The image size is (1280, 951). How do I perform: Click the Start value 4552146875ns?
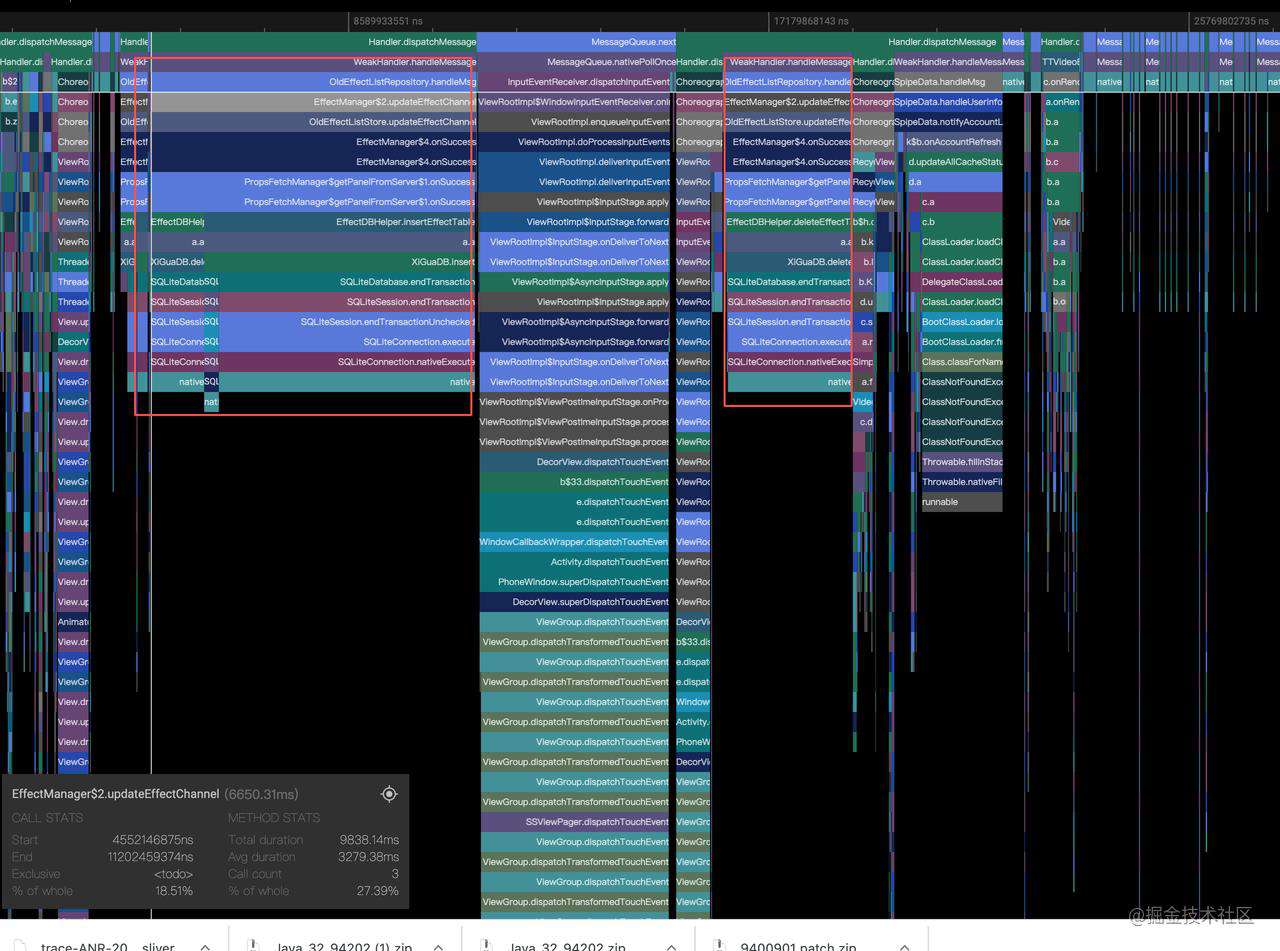[153, 840]
